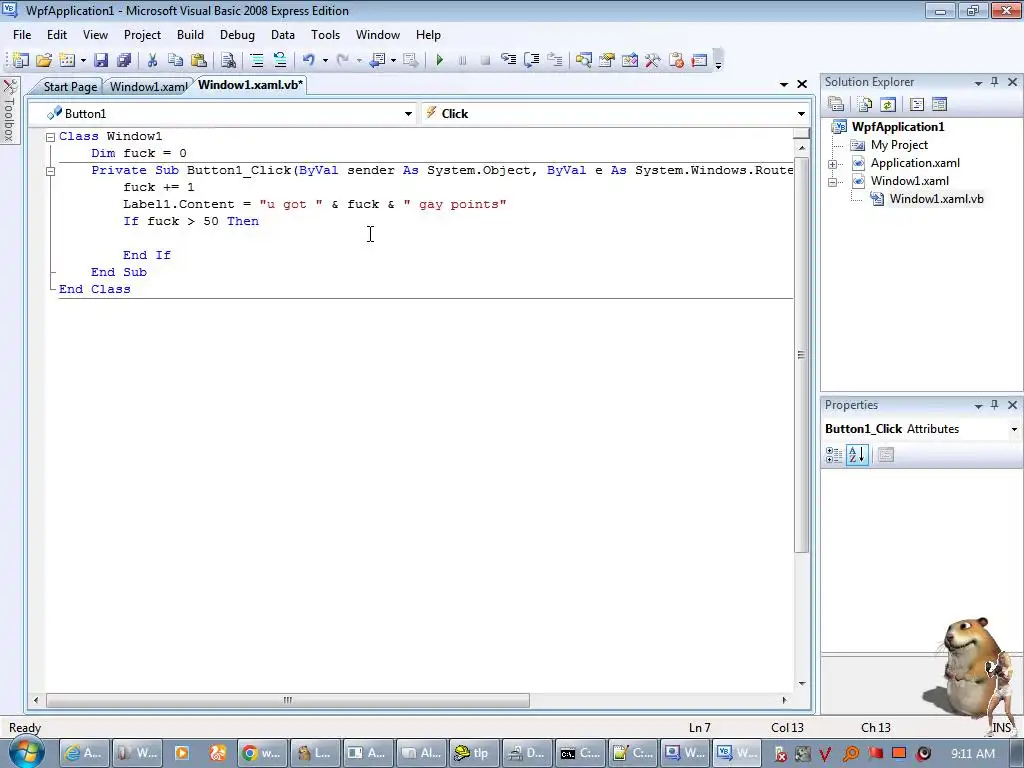Click the Navigate Backward icon

coord(377,60)
